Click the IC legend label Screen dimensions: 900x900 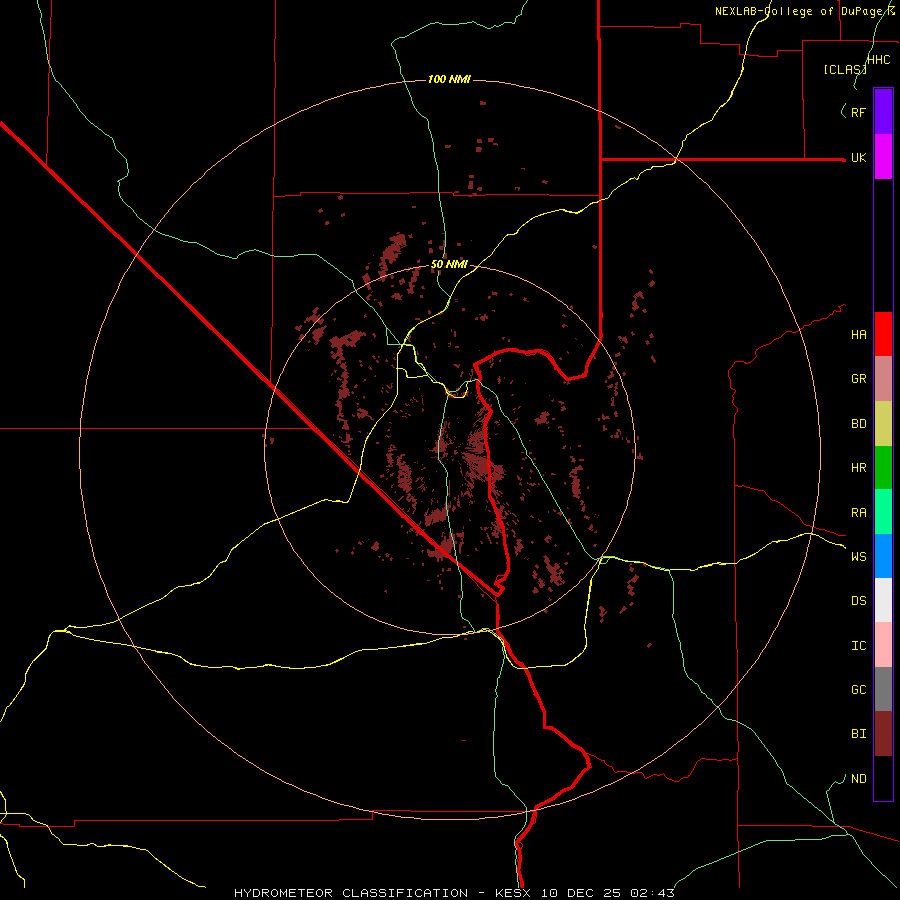click(x=858, y=646)
